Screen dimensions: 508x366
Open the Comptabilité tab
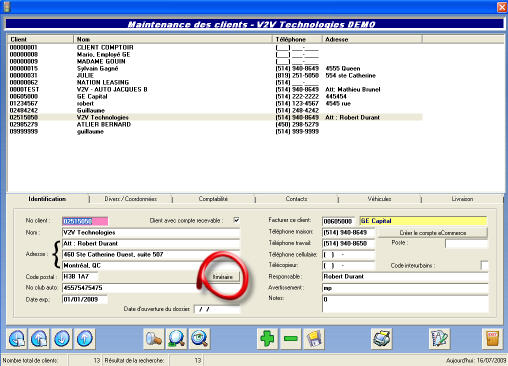[x=213, y=199]
